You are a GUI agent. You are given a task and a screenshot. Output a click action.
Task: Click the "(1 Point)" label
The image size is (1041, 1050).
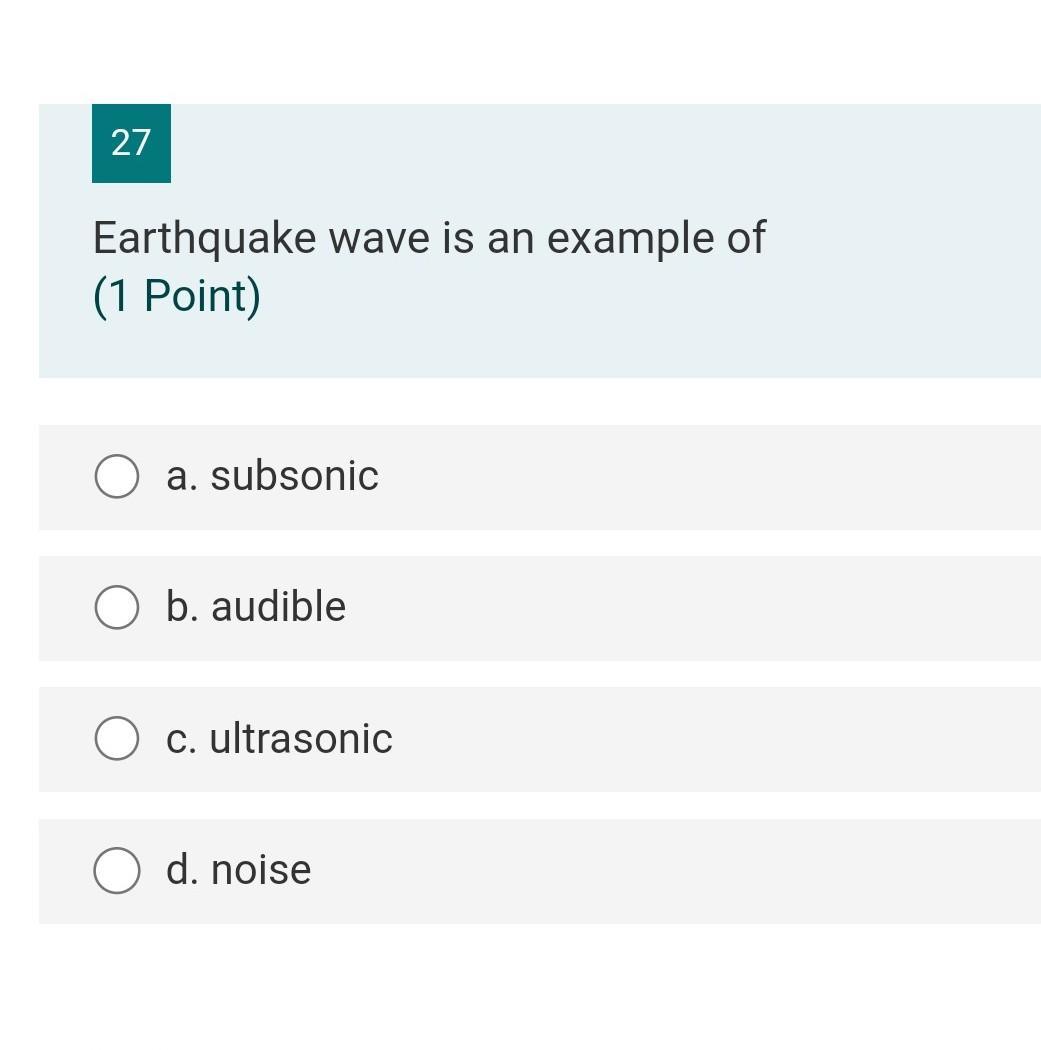click(177, 297)
